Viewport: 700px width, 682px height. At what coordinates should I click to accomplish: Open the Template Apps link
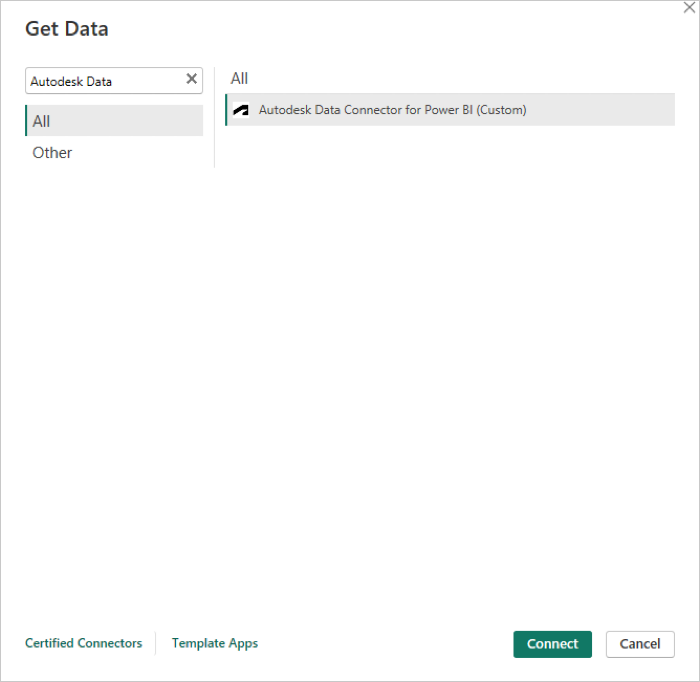215,643
